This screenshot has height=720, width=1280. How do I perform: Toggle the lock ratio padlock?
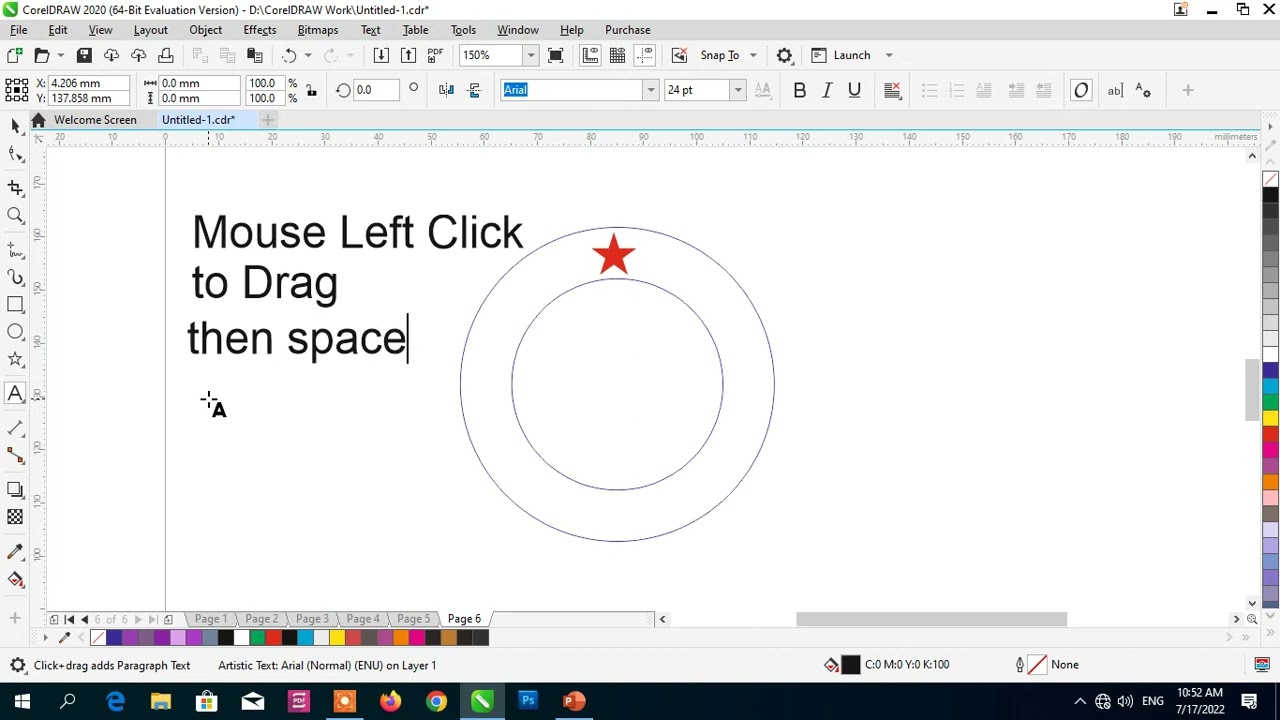(x=311, y=90)
